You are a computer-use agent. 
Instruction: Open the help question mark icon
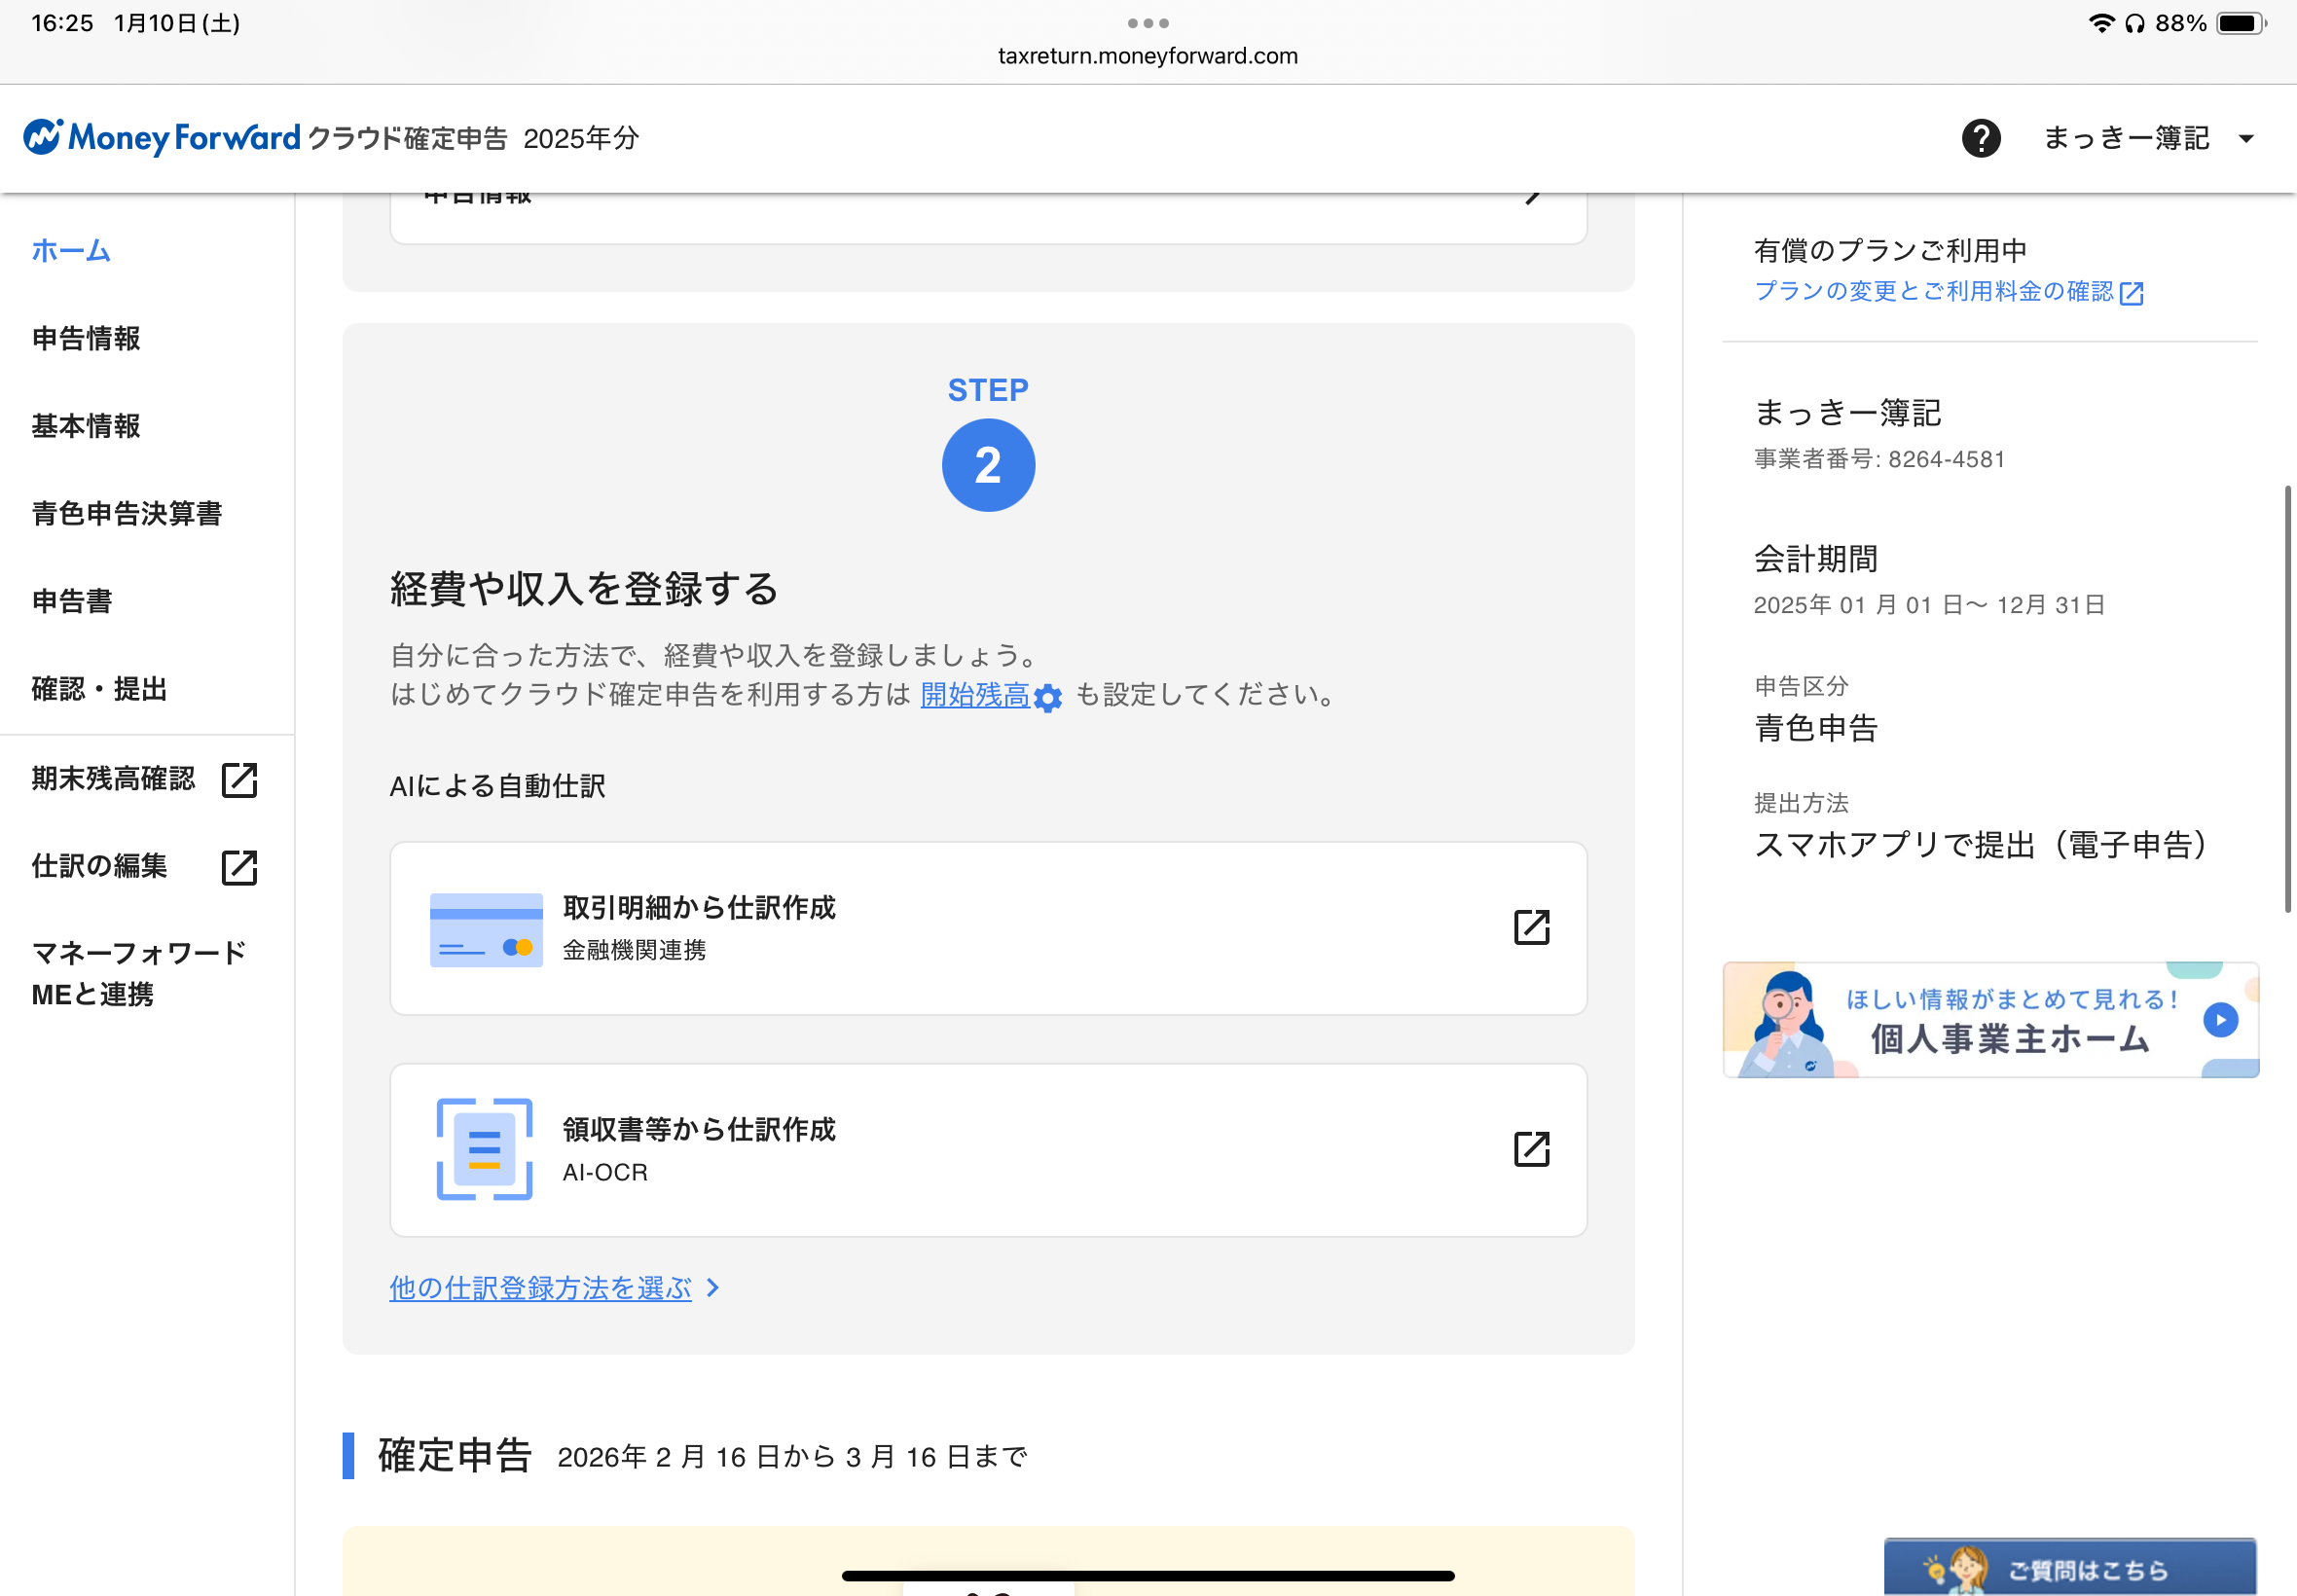[x=1981, y=138]
